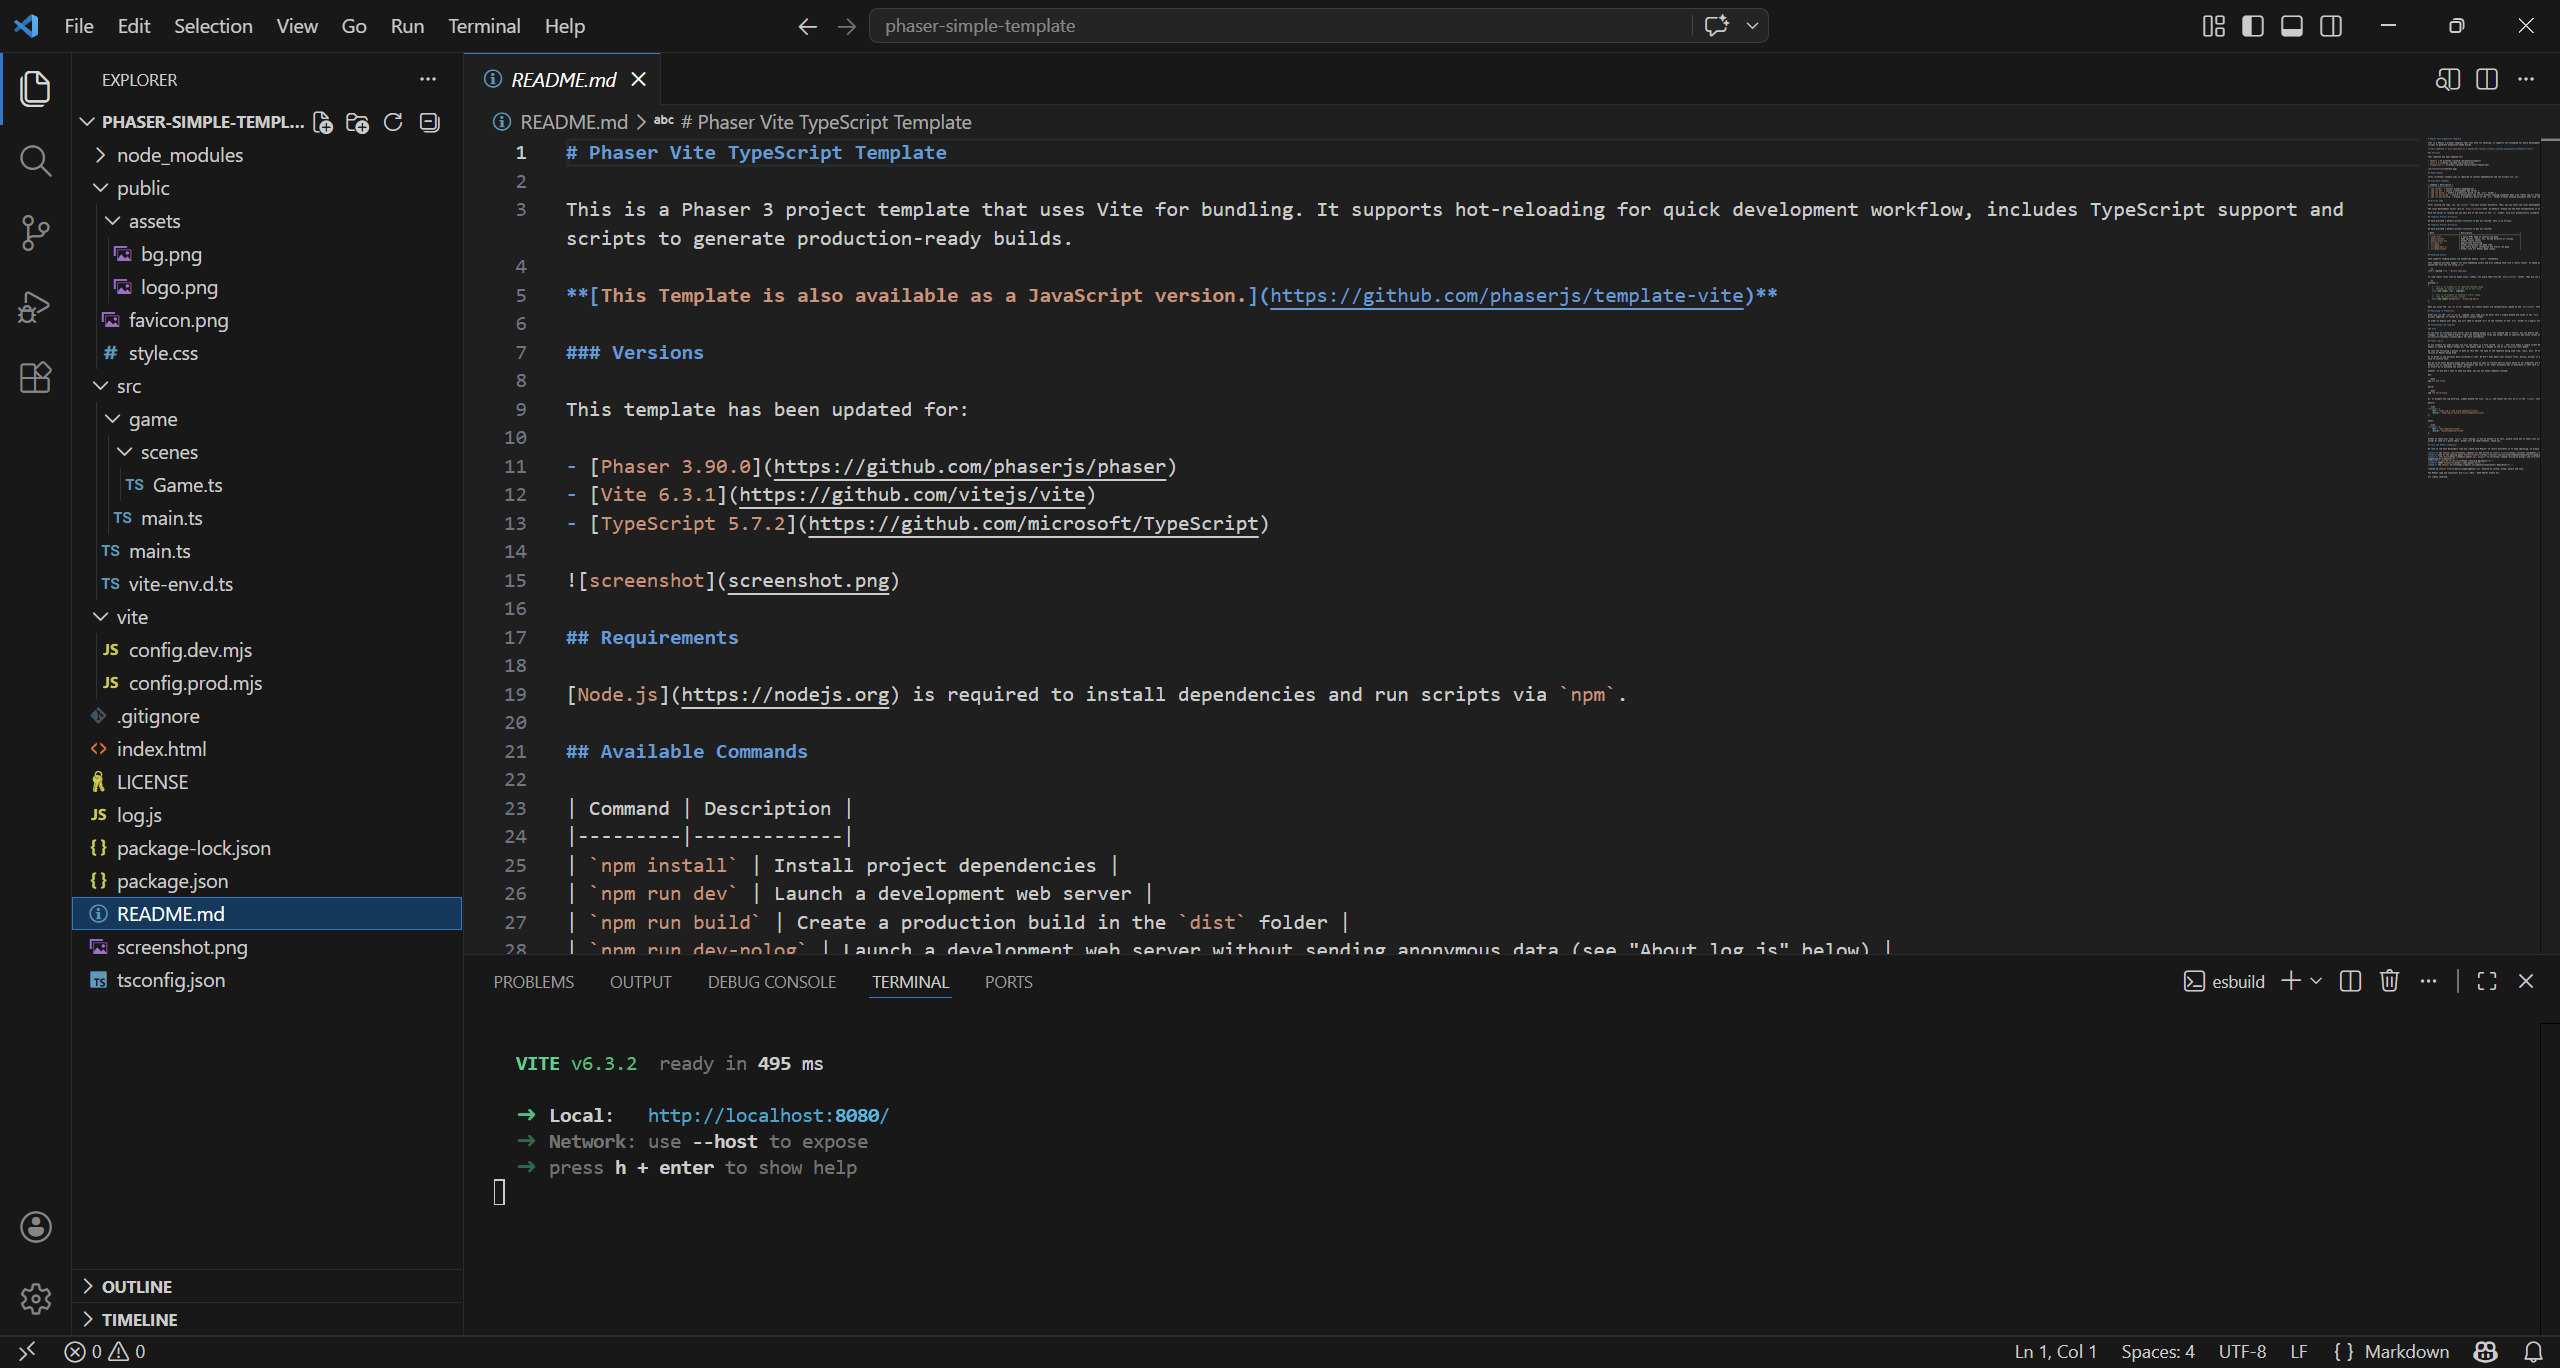Image resolution: width=2560 pixels, height=1368 pixels.
Task: Open the new terminal launch profile dropdown
Action: 2316,981
